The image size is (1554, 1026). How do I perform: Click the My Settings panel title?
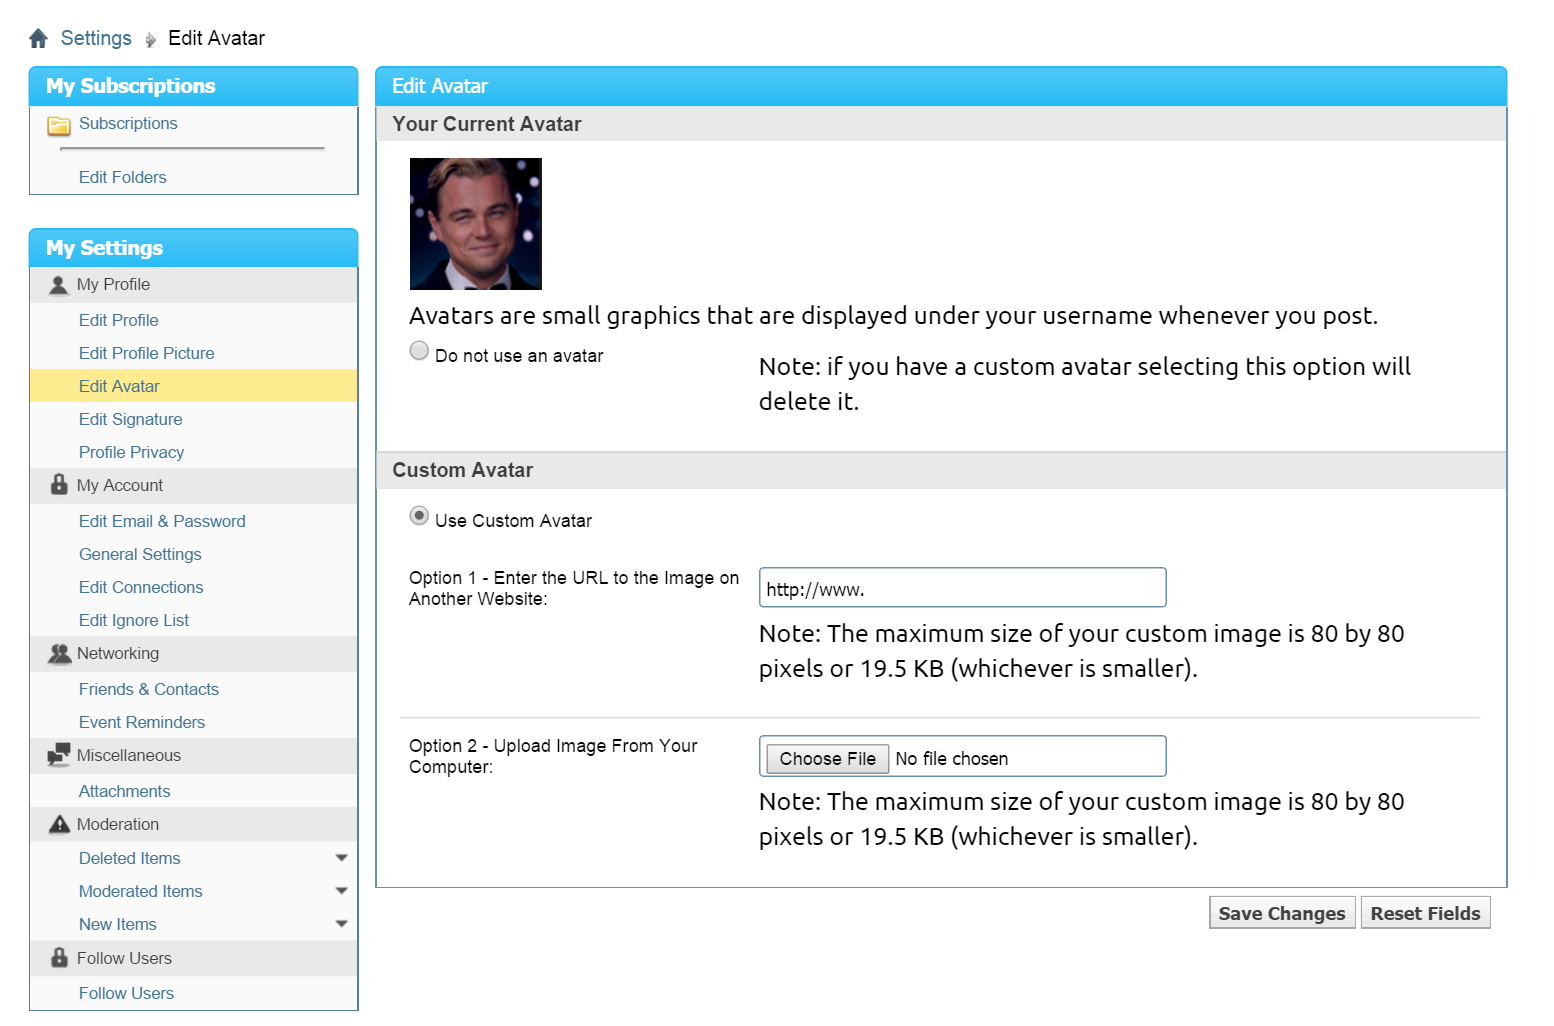104,248
